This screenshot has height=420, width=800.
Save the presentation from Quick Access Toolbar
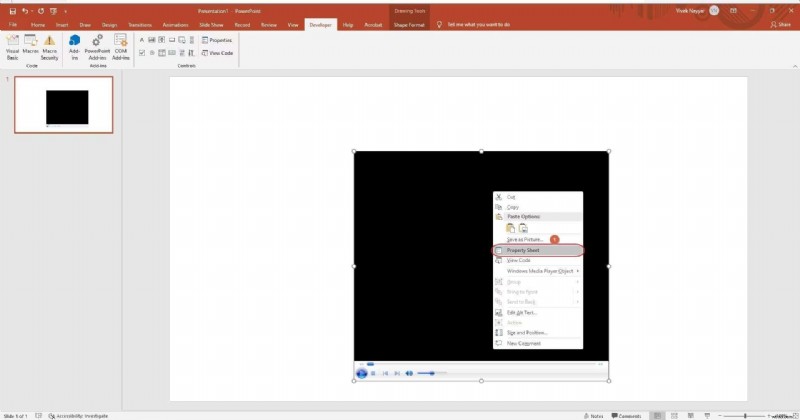13,11
